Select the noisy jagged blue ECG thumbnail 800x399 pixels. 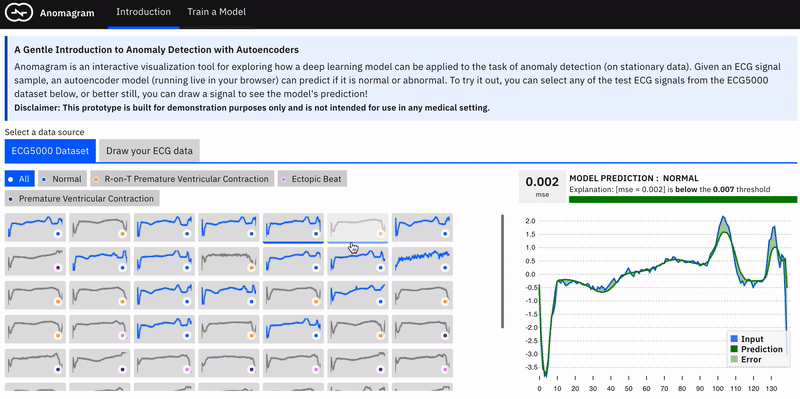click(x=422, y=261)
